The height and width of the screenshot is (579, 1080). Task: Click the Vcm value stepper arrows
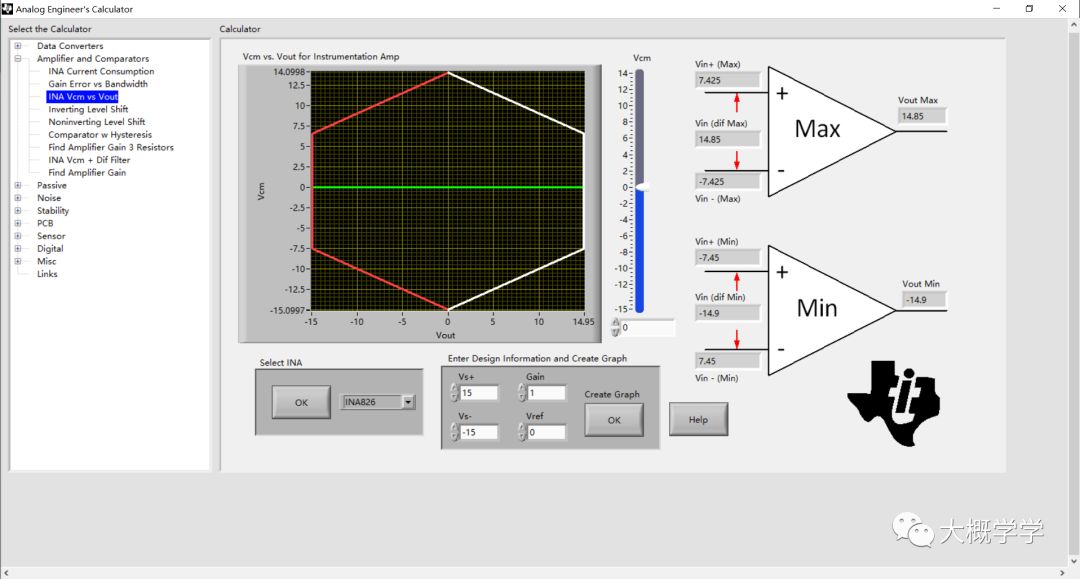616,327
